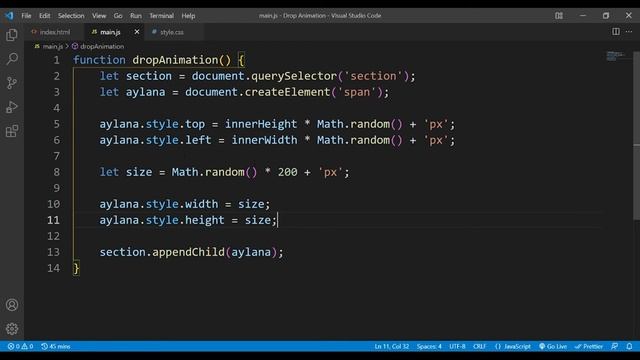Select the main.js tab
The height and width of the screenshot is (360, 640).
click(x=110, y=32)
